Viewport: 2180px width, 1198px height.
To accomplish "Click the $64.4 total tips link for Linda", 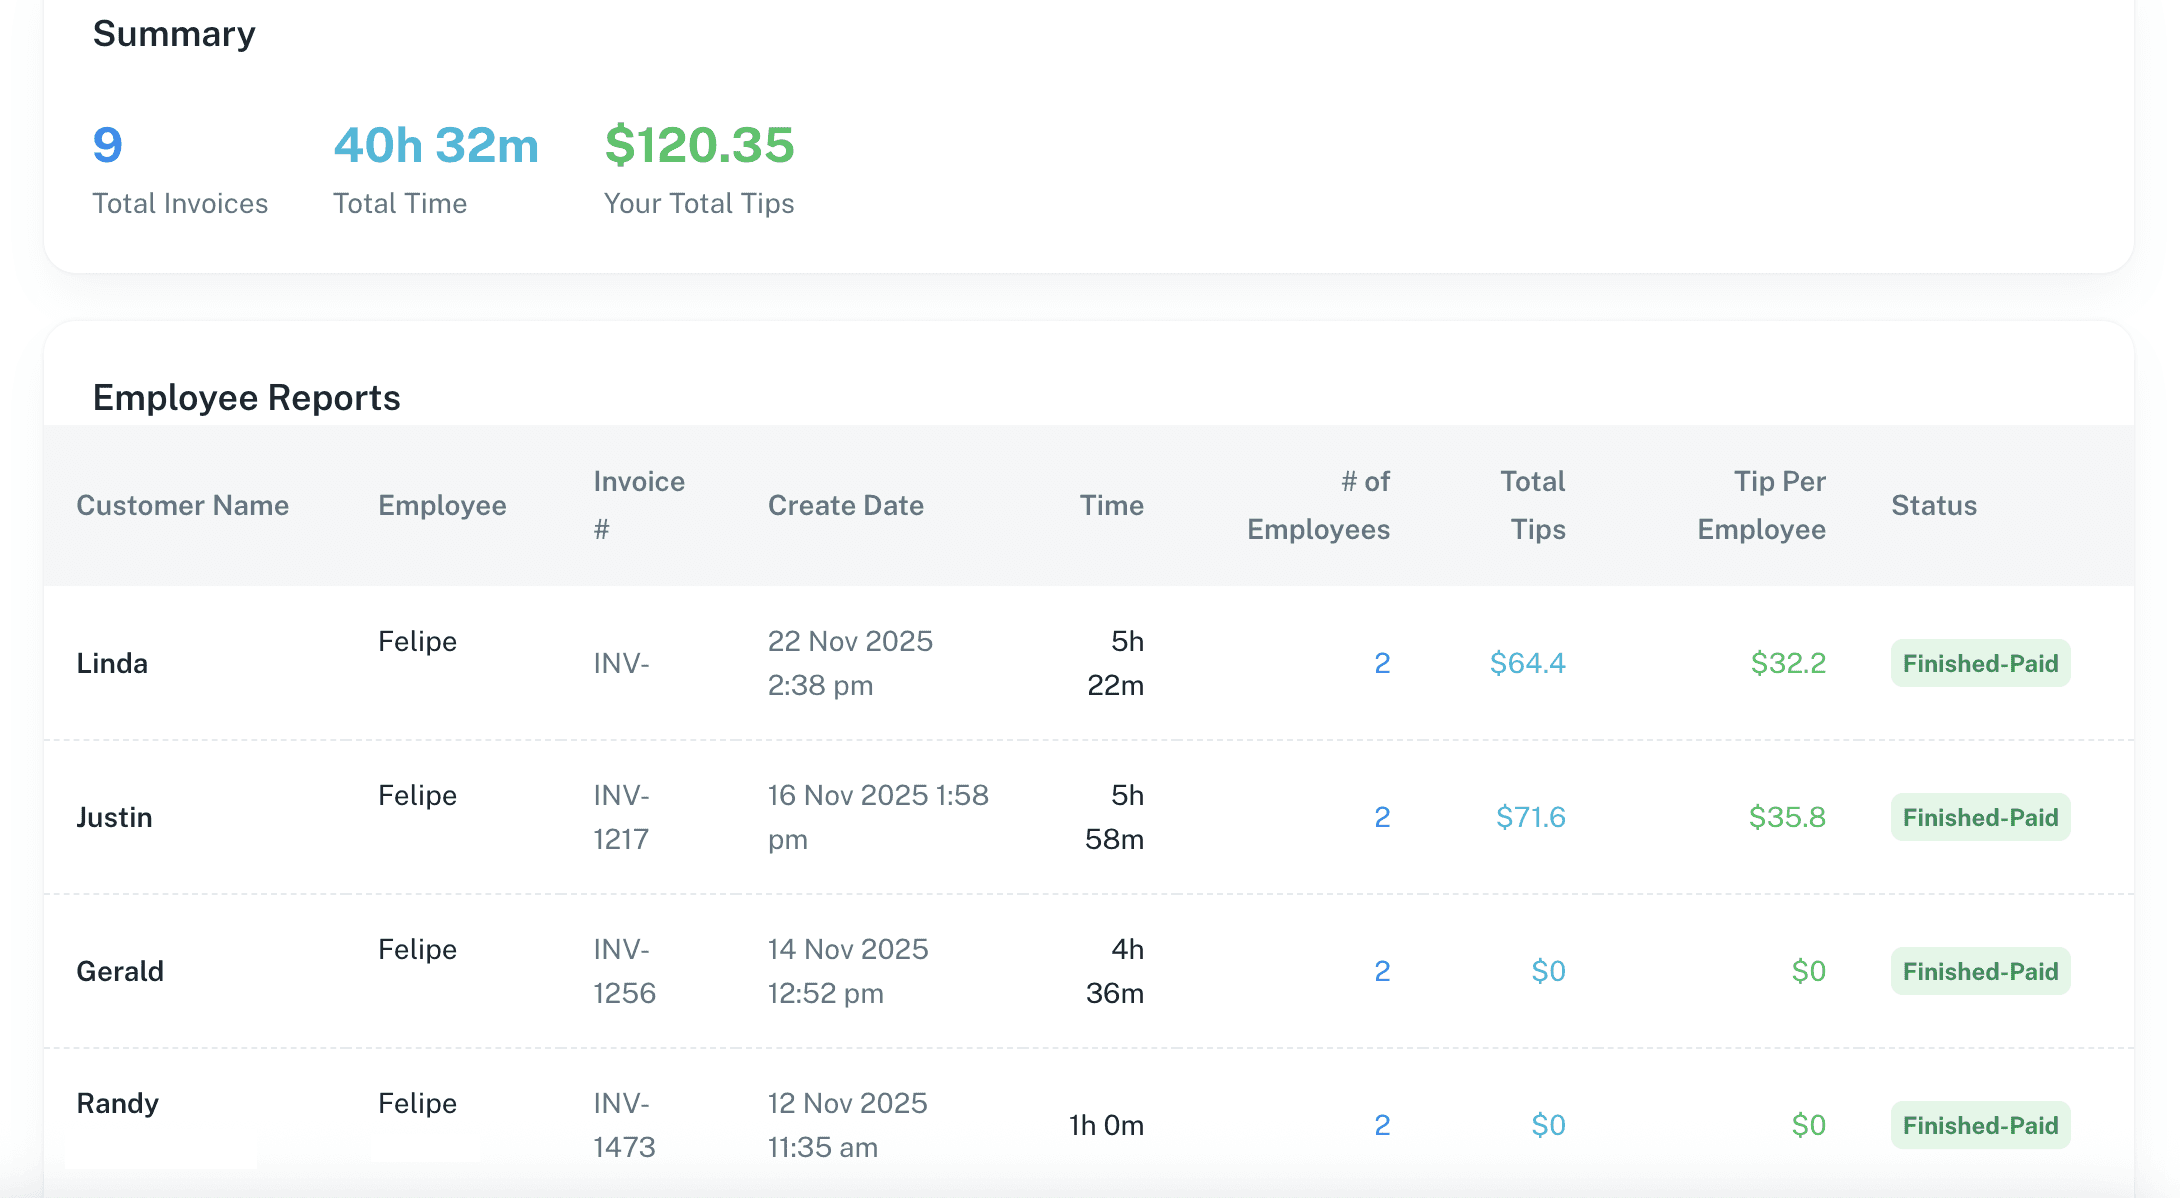I will [x=1527, y=662].
